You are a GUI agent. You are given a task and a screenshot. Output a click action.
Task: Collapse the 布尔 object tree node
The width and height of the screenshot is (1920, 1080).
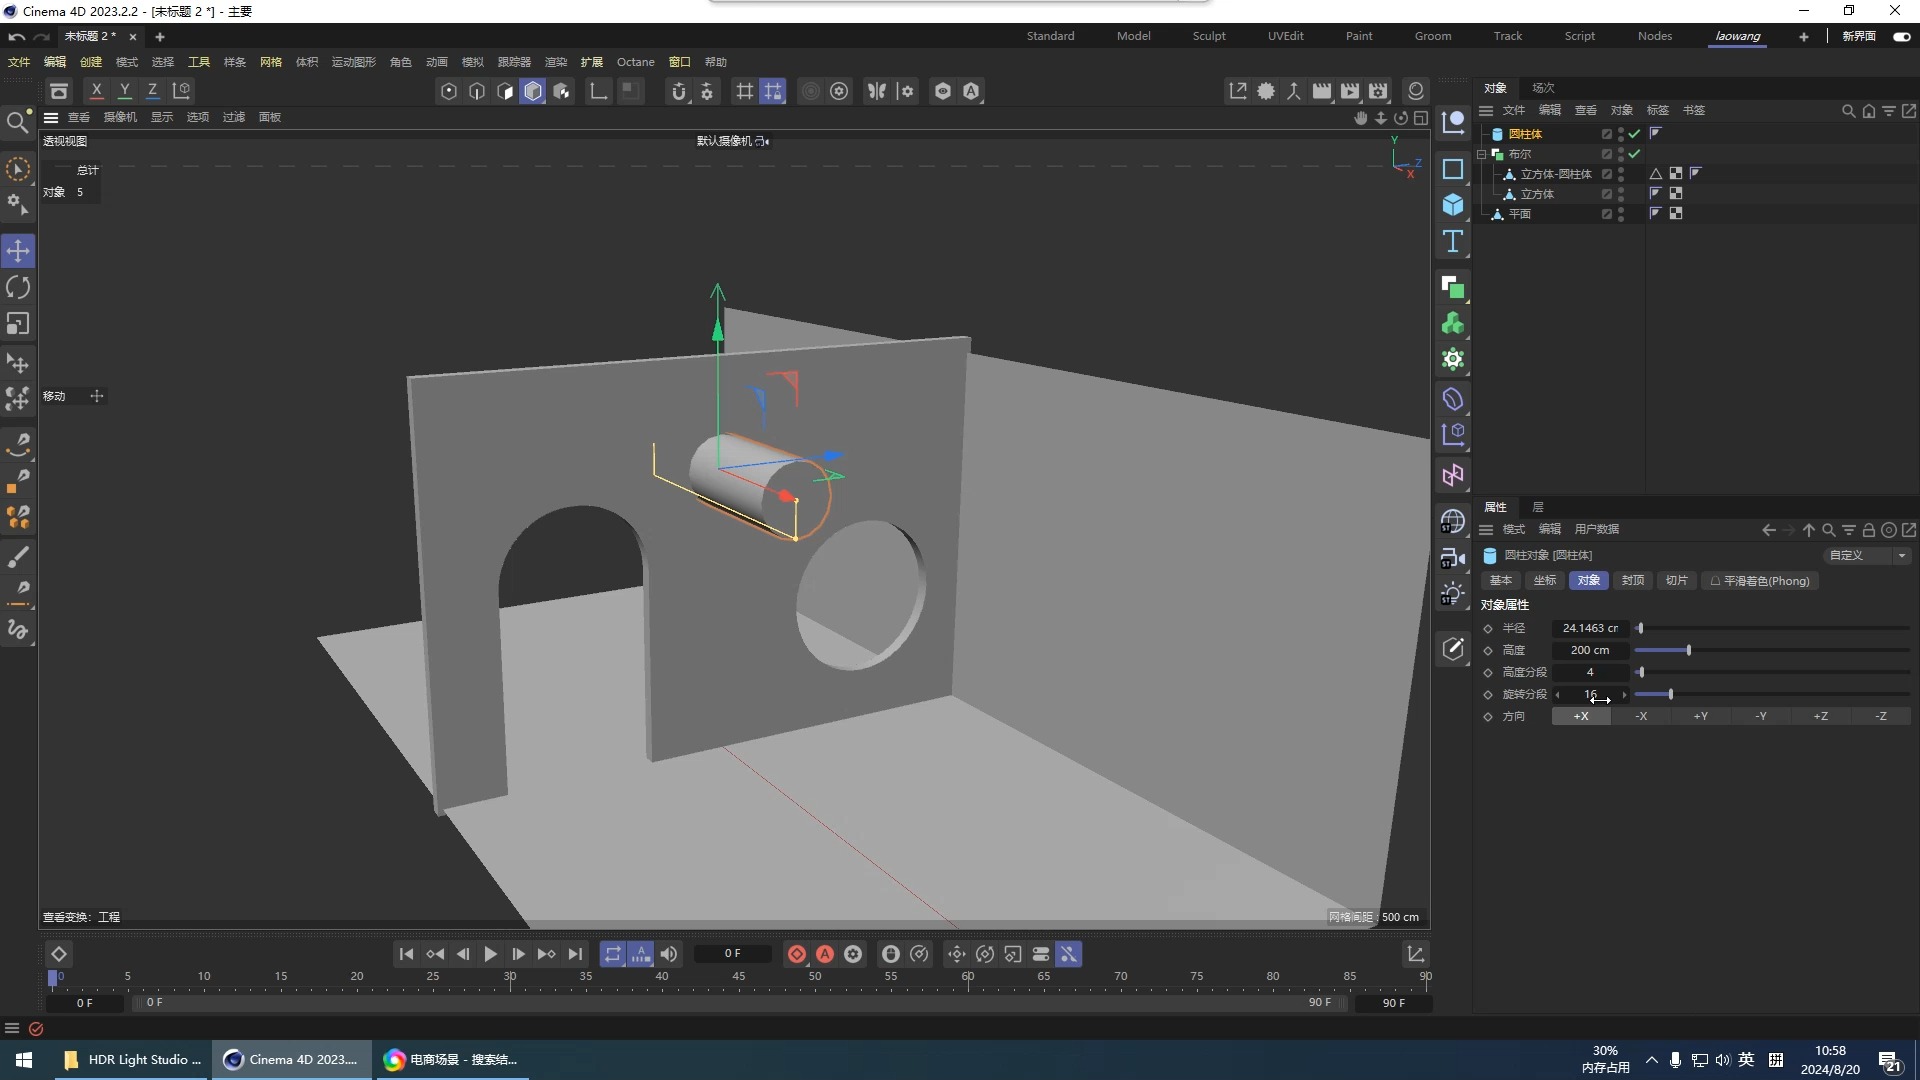pyautogui.click(x=1482, y=154)
